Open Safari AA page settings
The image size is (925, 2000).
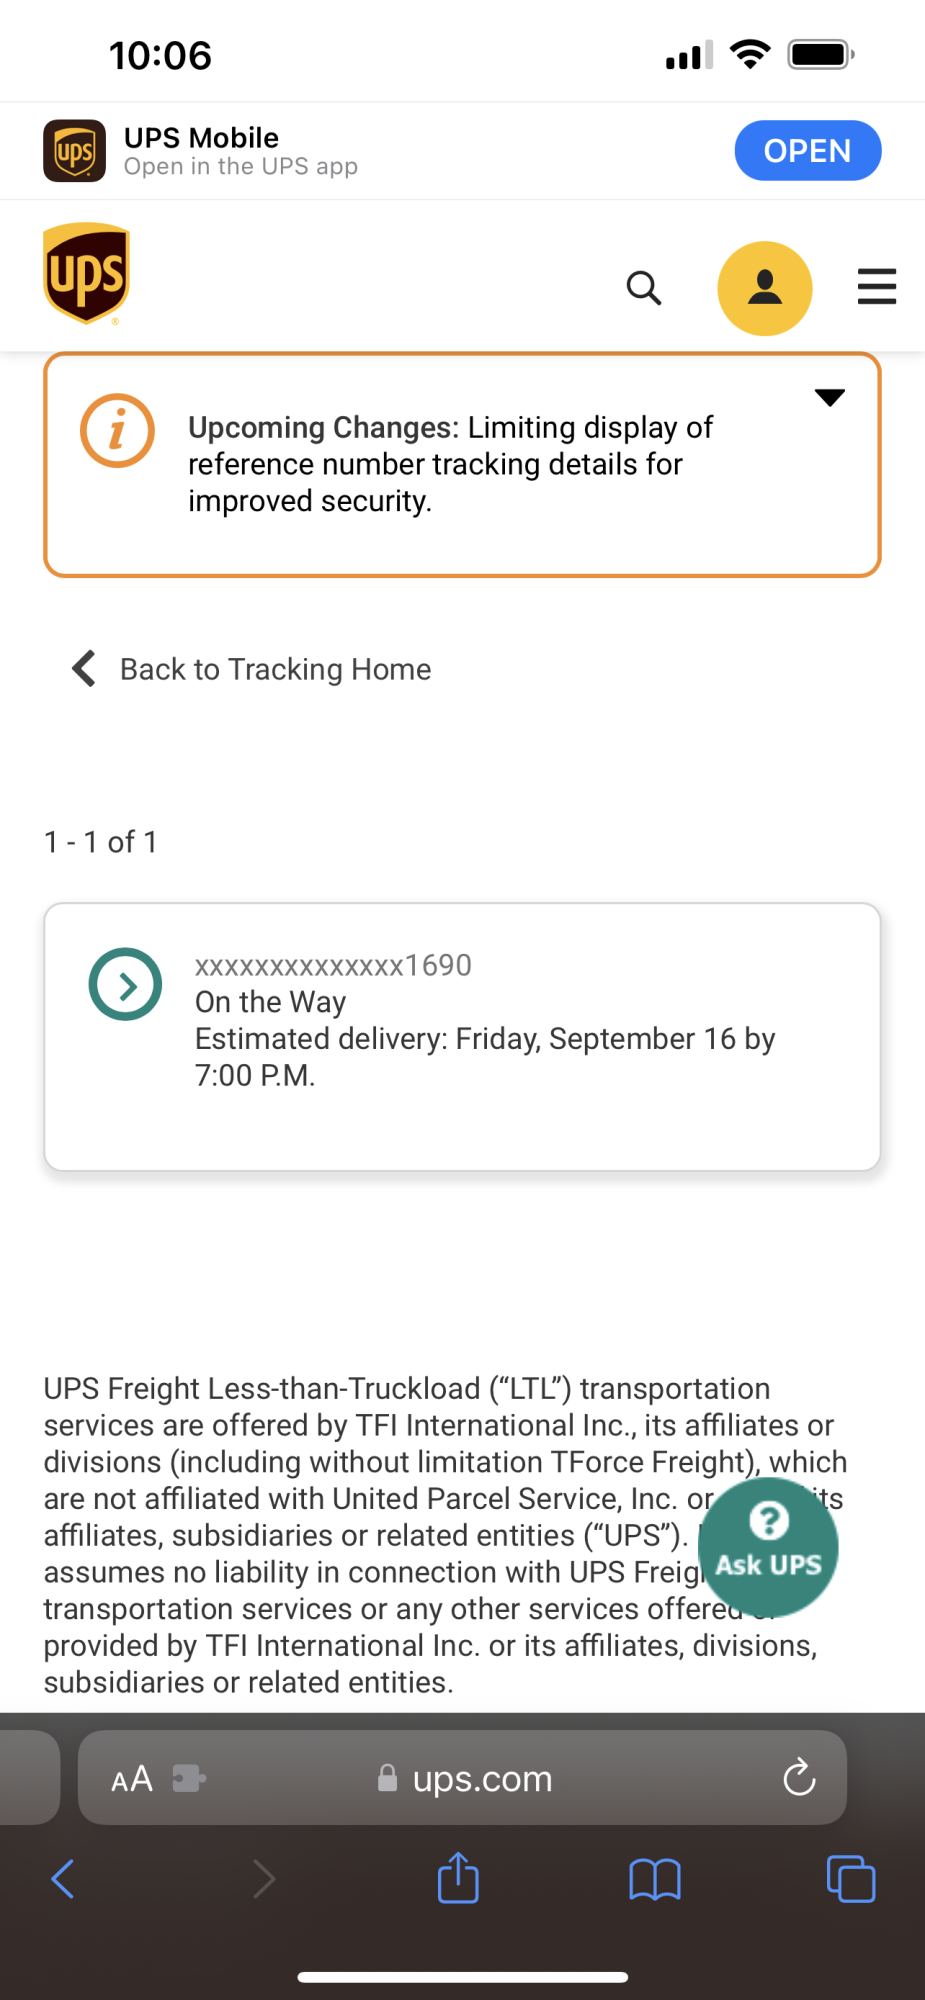(132, 1779)
